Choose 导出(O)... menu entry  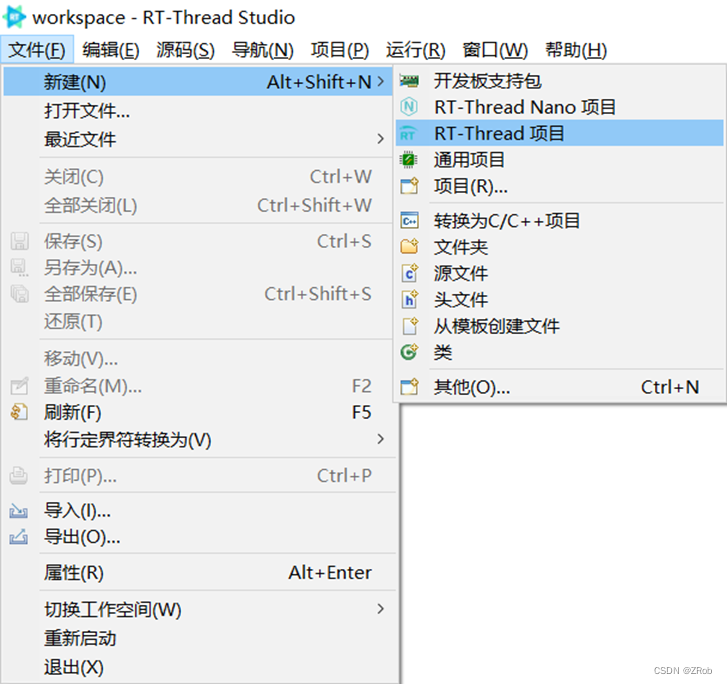[198, 537]
